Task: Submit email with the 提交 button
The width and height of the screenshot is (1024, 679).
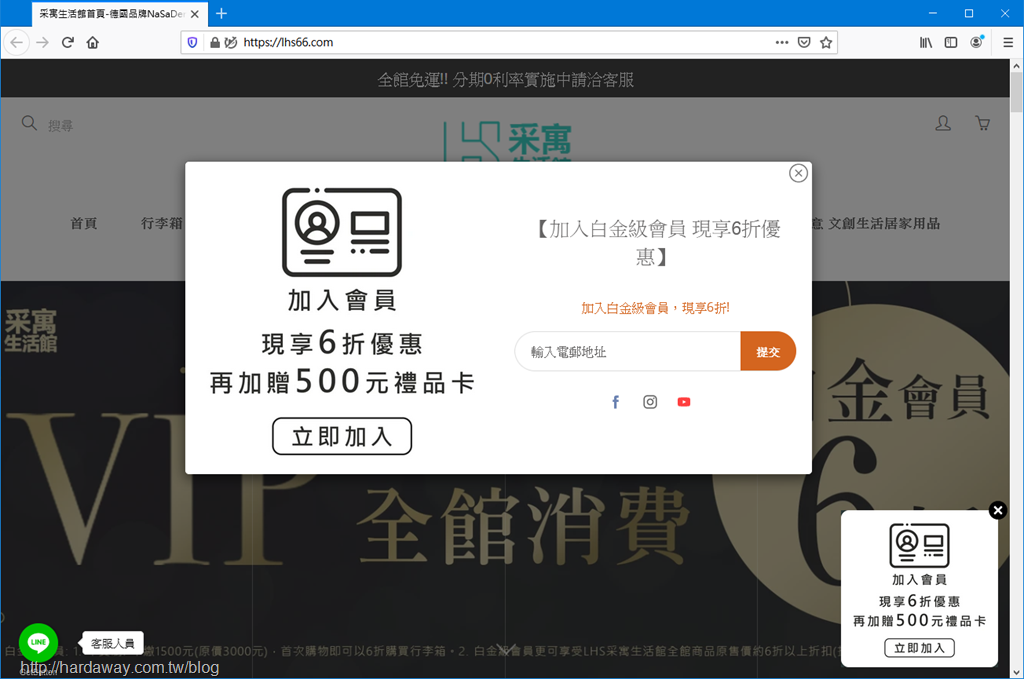Action: coord(768,351)
